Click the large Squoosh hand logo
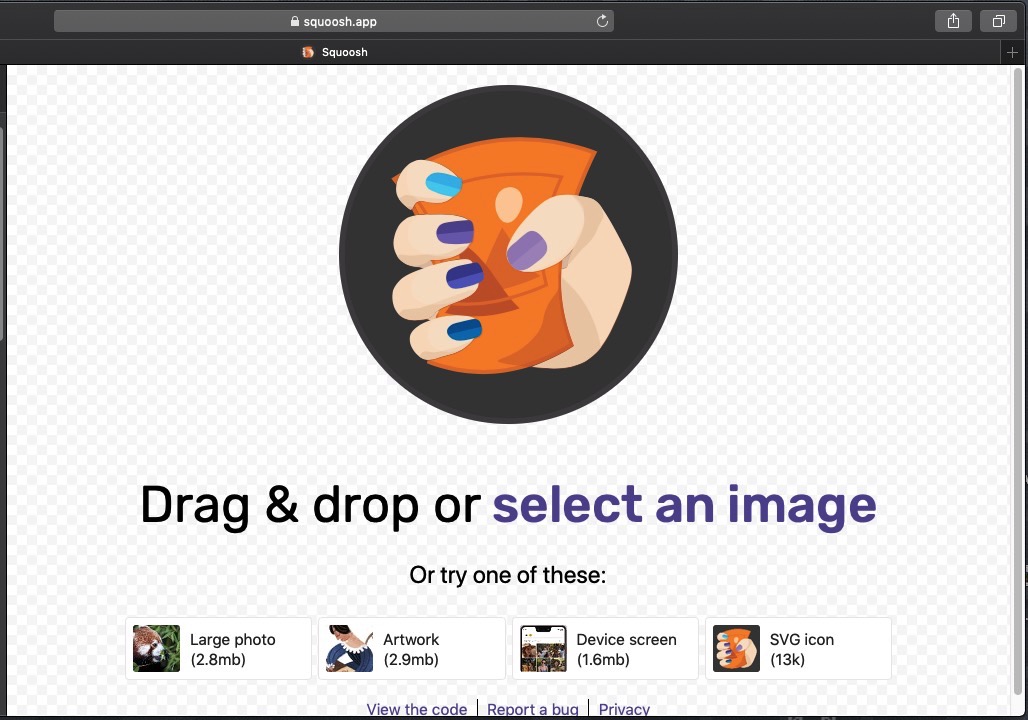This screenshot has width=1028, height=720. click(x=508, y=254)
